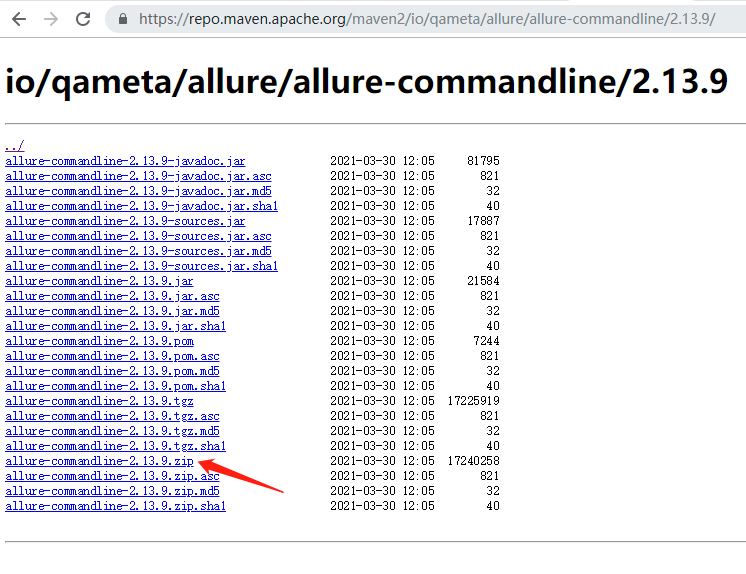Viewport: 746px width, 574px height.
Task: Open allure-commandline-2.13.9.pom link
Action: (99, 341)
